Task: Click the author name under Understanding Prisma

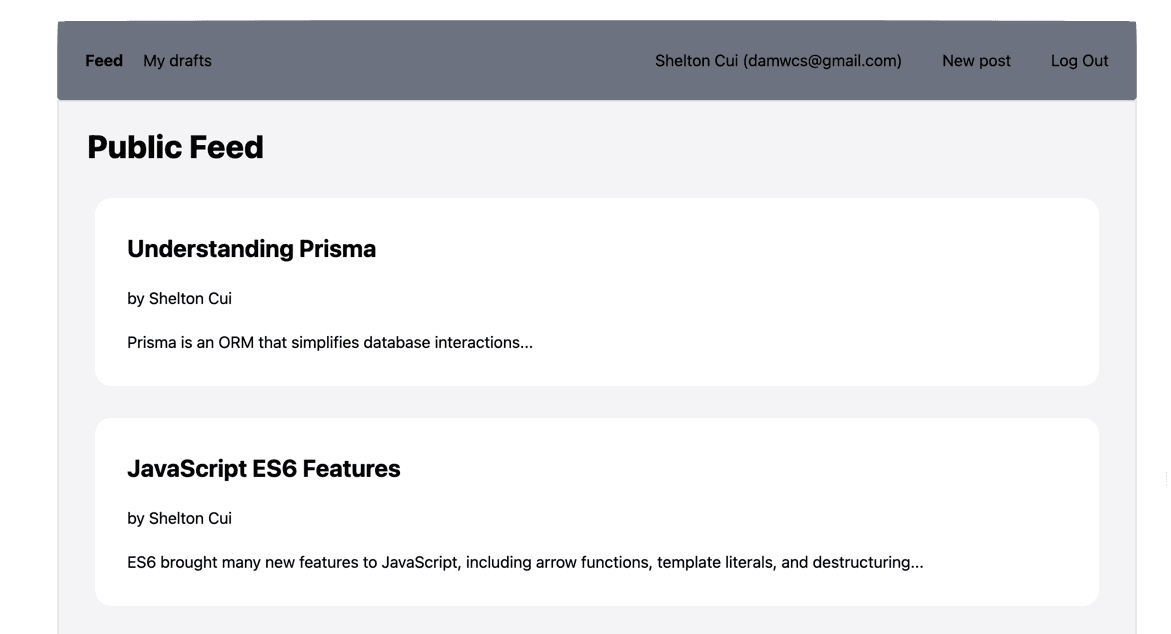Action: (x=179, y=298)
